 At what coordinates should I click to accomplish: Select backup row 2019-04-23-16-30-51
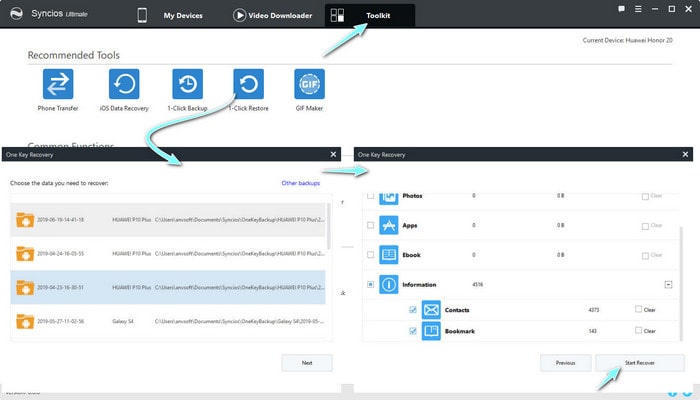[x=168, y=288]
